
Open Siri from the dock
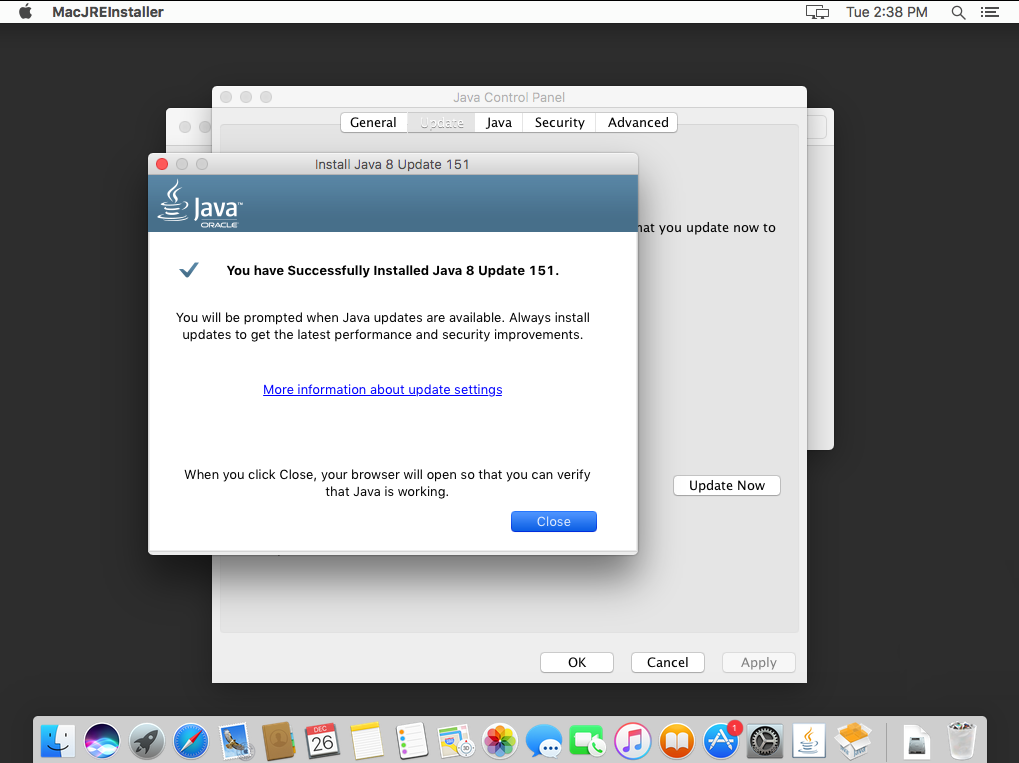click(102, 741)
